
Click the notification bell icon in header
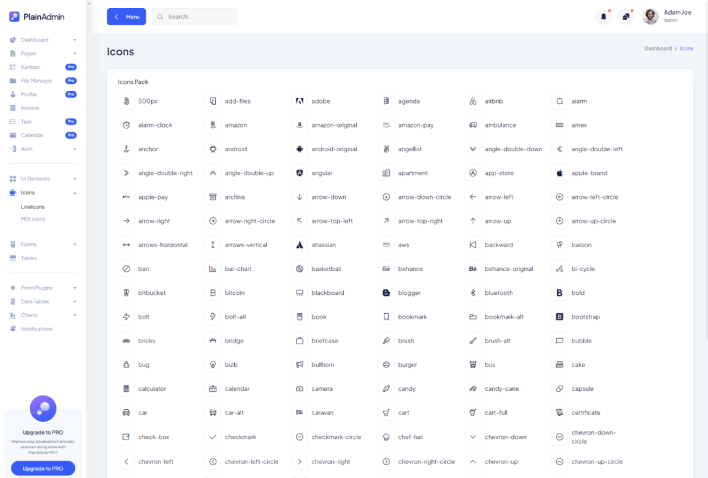603,17
